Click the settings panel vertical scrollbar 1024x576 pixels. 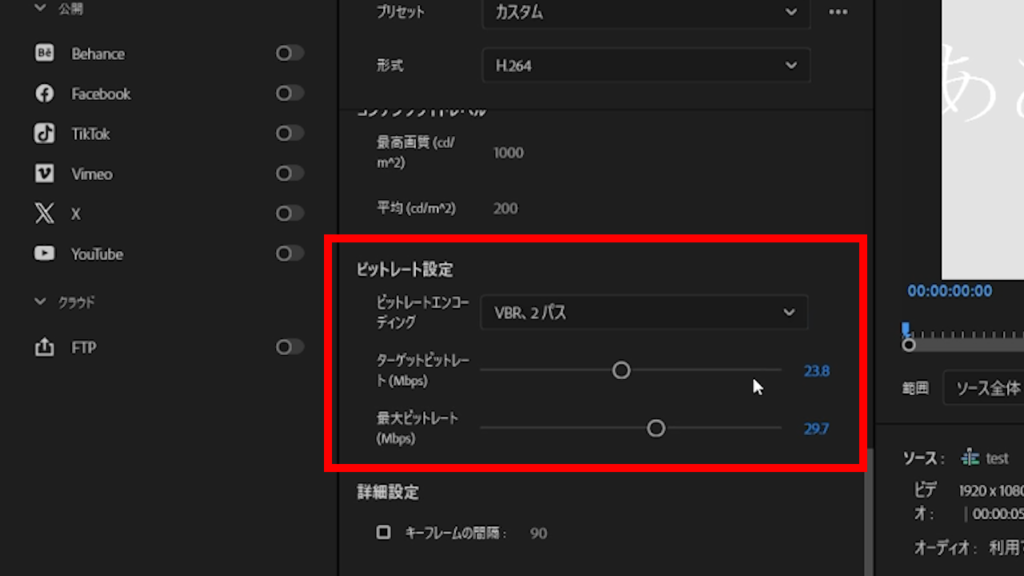click(869, 511)
